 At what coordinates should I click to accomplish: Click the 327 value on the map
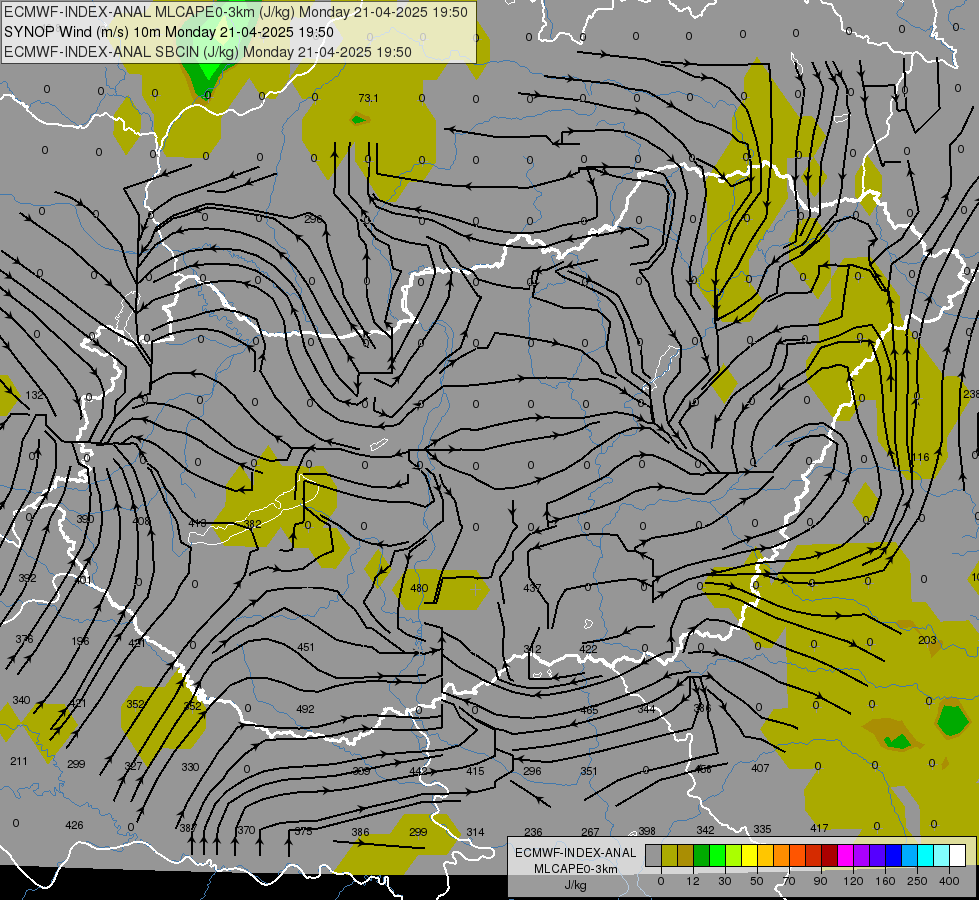(133, 766)
